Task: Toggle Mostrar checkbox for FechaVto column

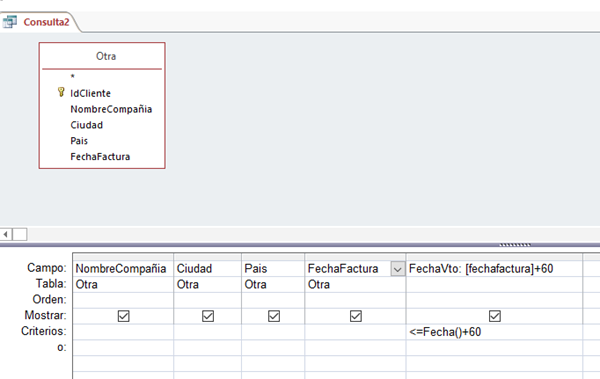Action: tap(494, 316)
